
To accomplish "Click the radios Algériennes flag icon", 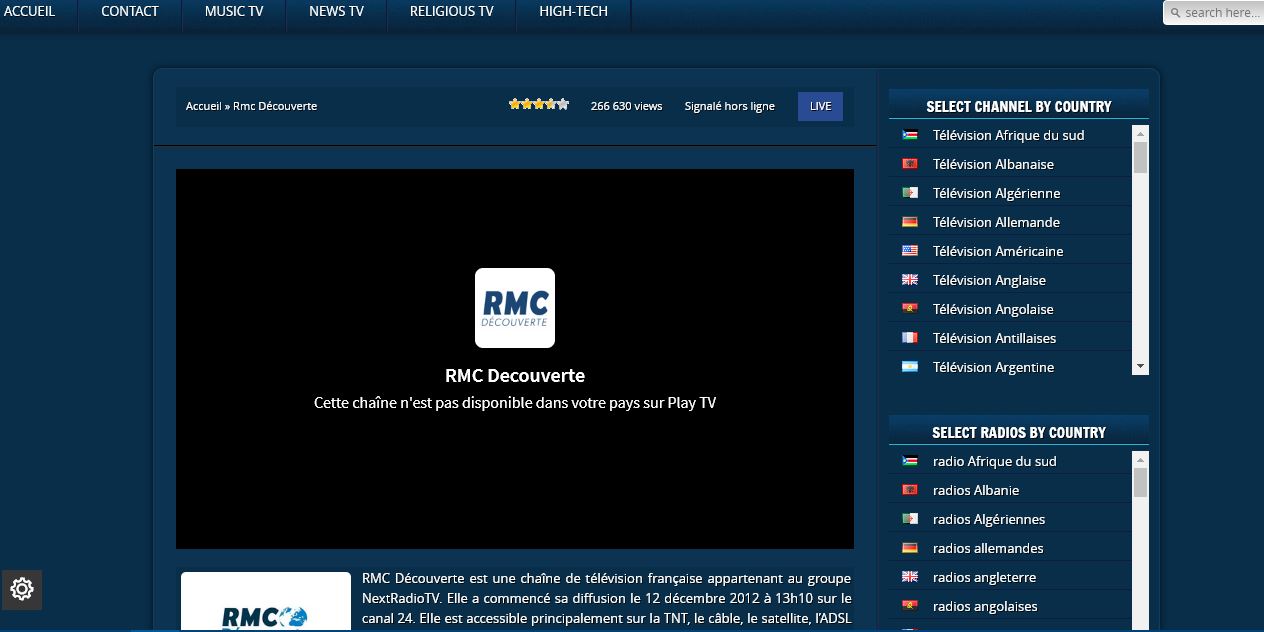I will coord(910,519).
